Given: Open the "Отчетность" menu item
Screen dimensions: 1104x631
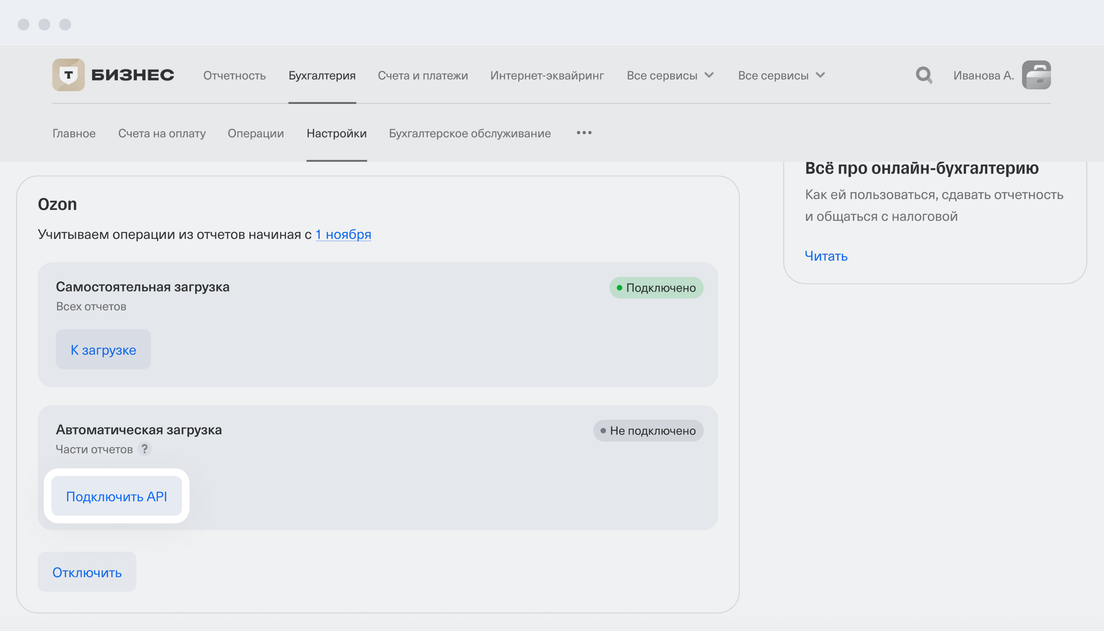Looking at the screenshot, I should point(234,75).
